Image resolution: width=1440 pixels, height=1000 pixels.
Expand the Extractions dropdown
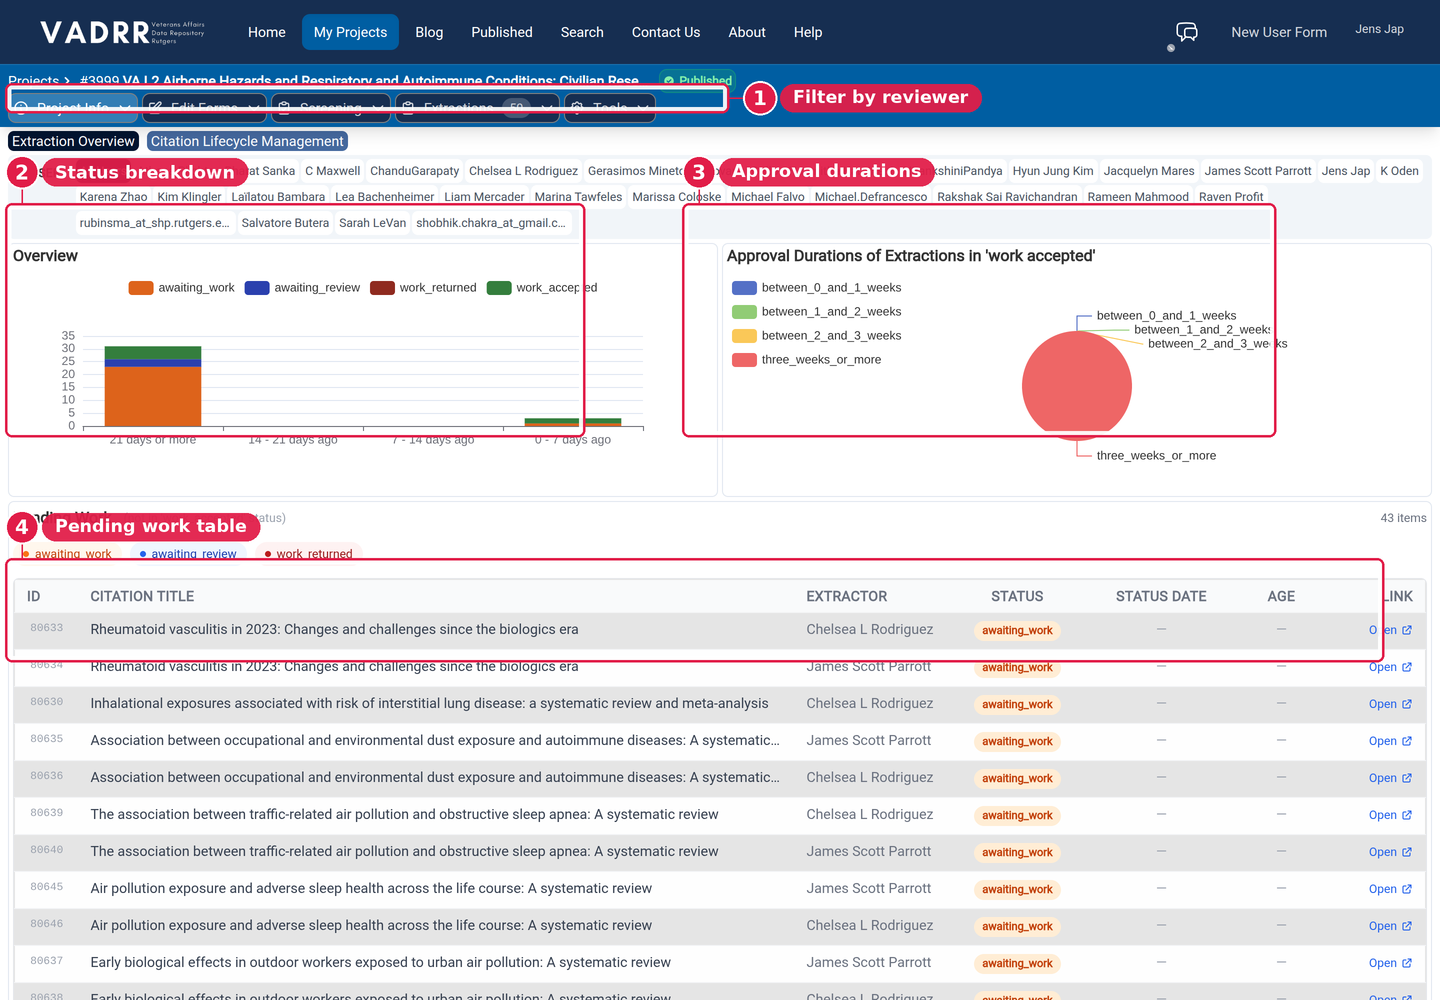(x=477, y=107)
